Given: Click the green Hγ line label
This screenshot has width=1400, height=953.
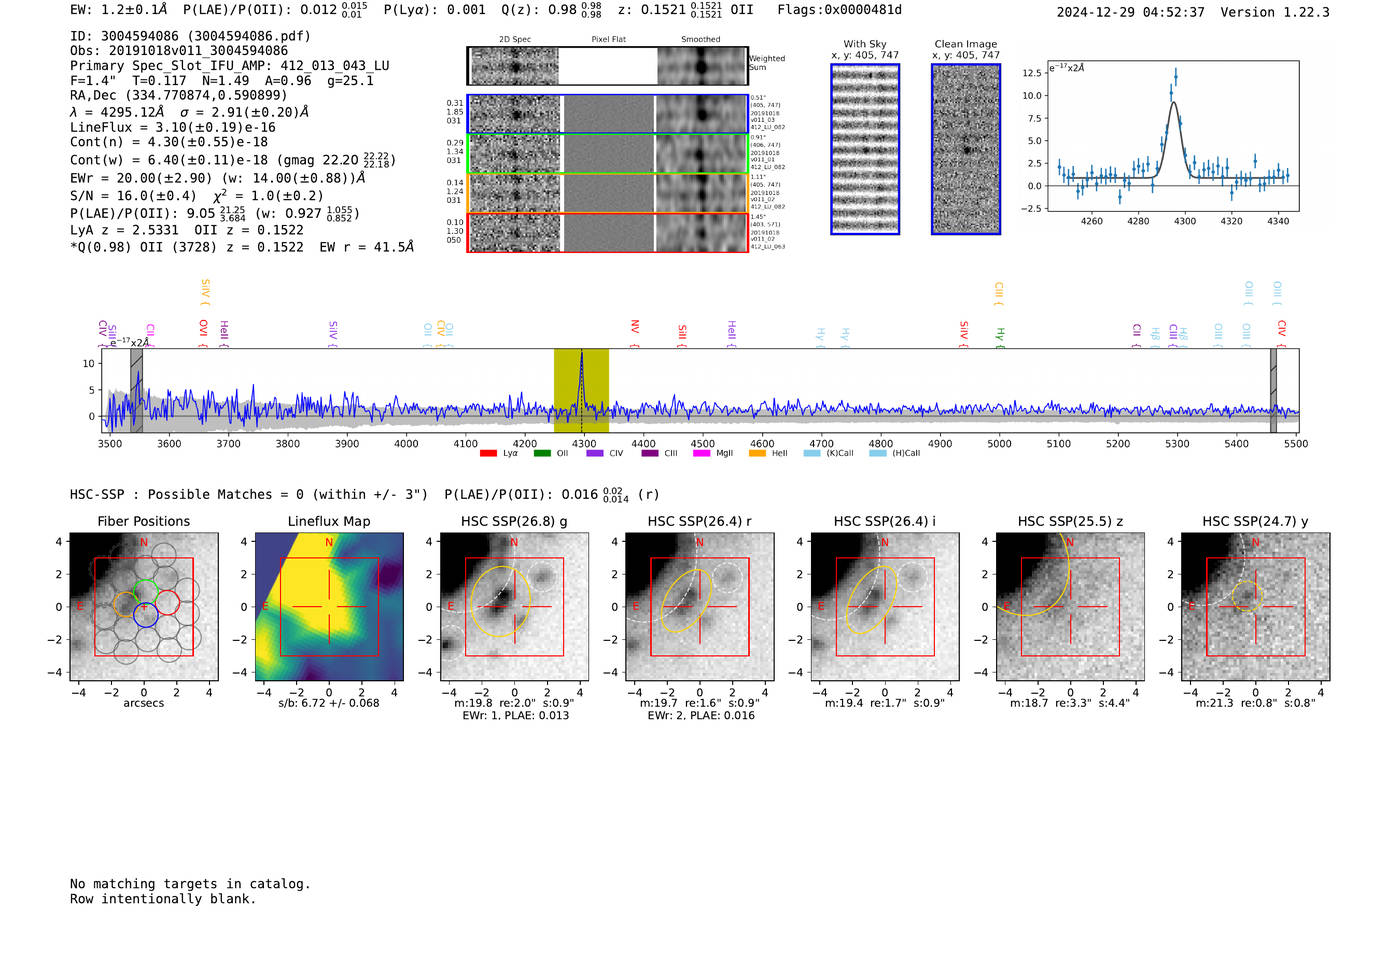Looking at the screenshot, I should click(999, 336).
